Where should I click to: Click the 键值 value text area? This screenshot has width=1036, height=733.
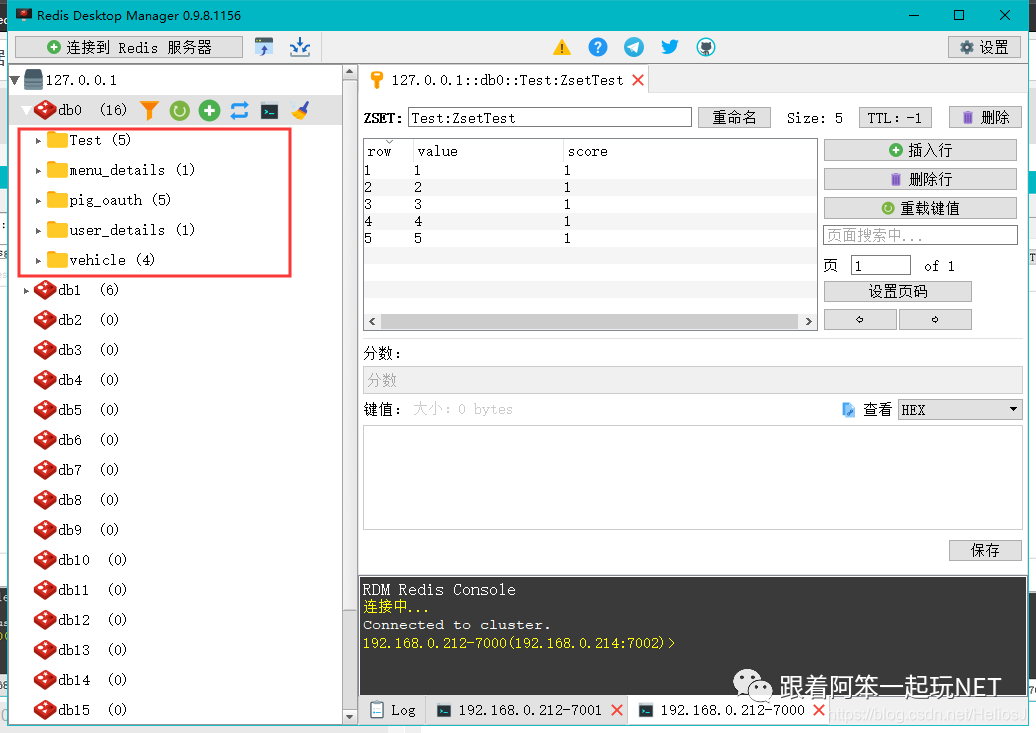[692, 477]
